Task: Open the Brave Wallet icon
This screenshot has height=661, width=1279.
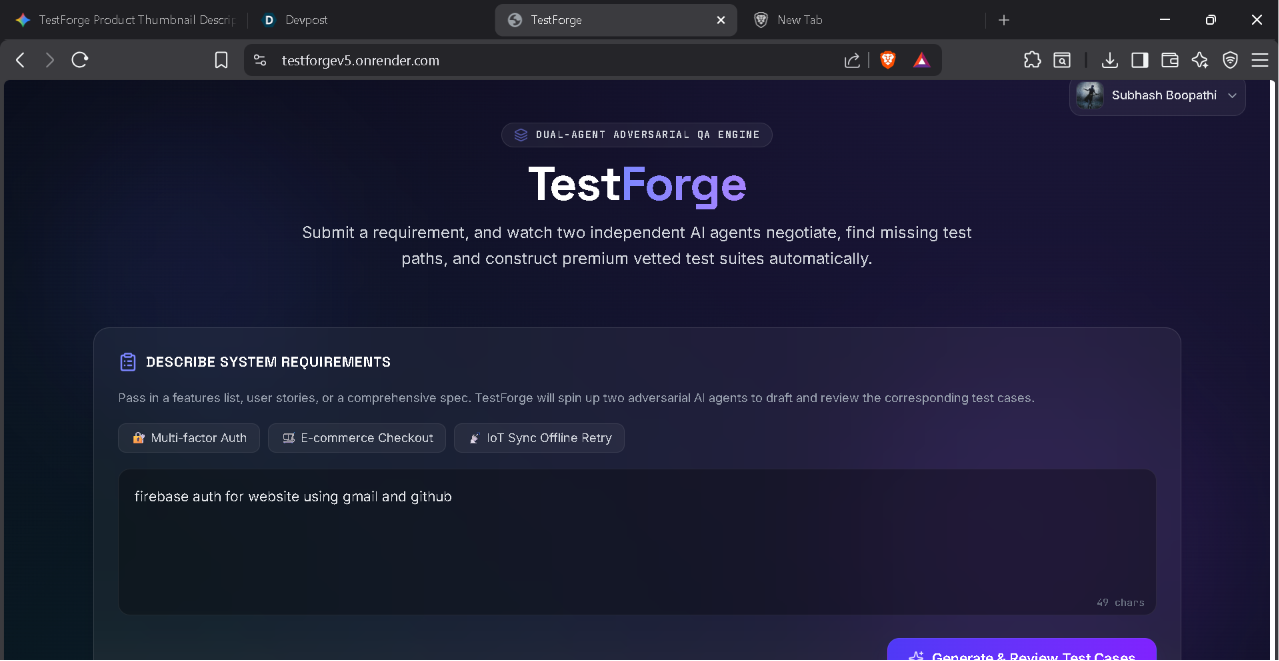Action: tap(1169, 60)
